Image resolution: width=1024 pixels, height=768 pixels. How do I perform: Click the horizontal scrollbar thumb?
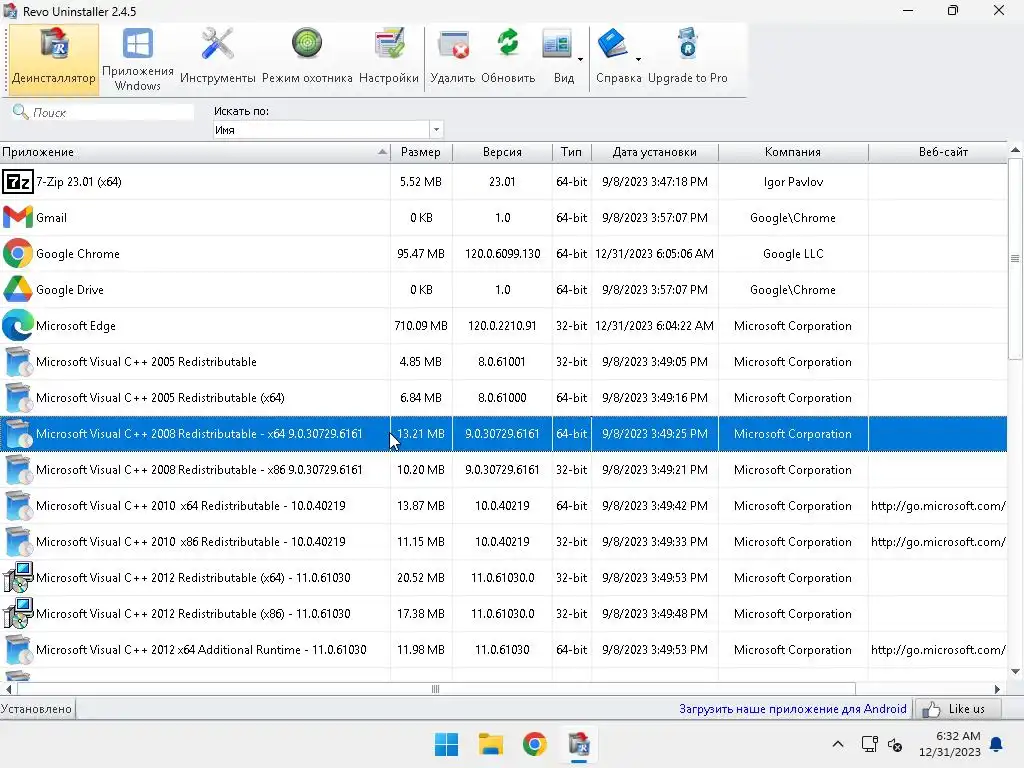coord(436,689)
